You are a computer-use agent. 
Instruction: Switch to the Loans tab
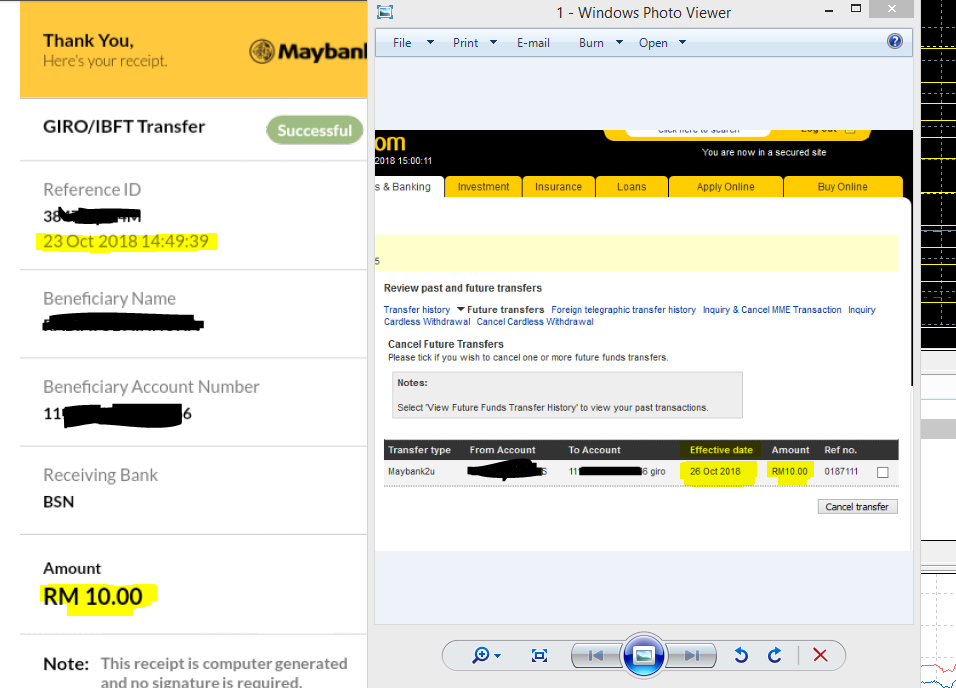[x=632, y=187]
